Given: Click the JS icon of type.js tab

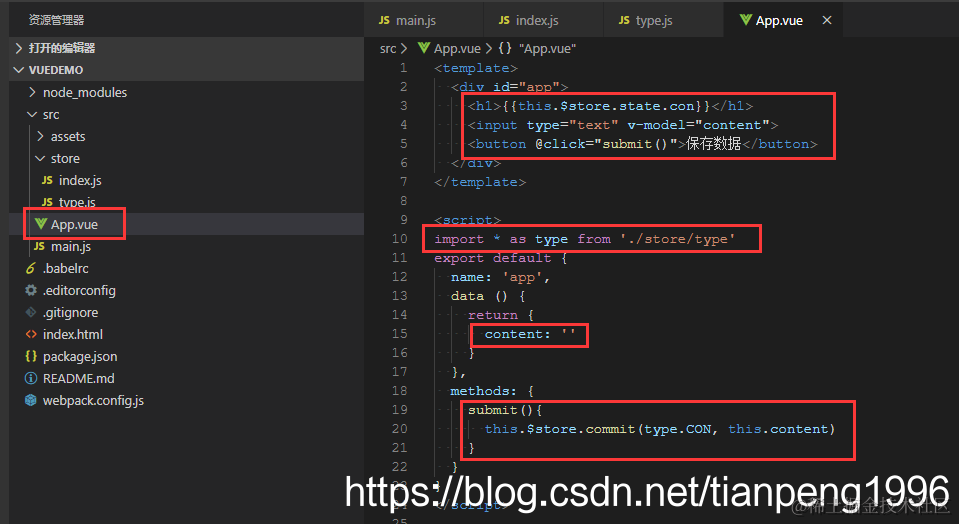Looking at the screenshot, I should (x=624, y=20).
